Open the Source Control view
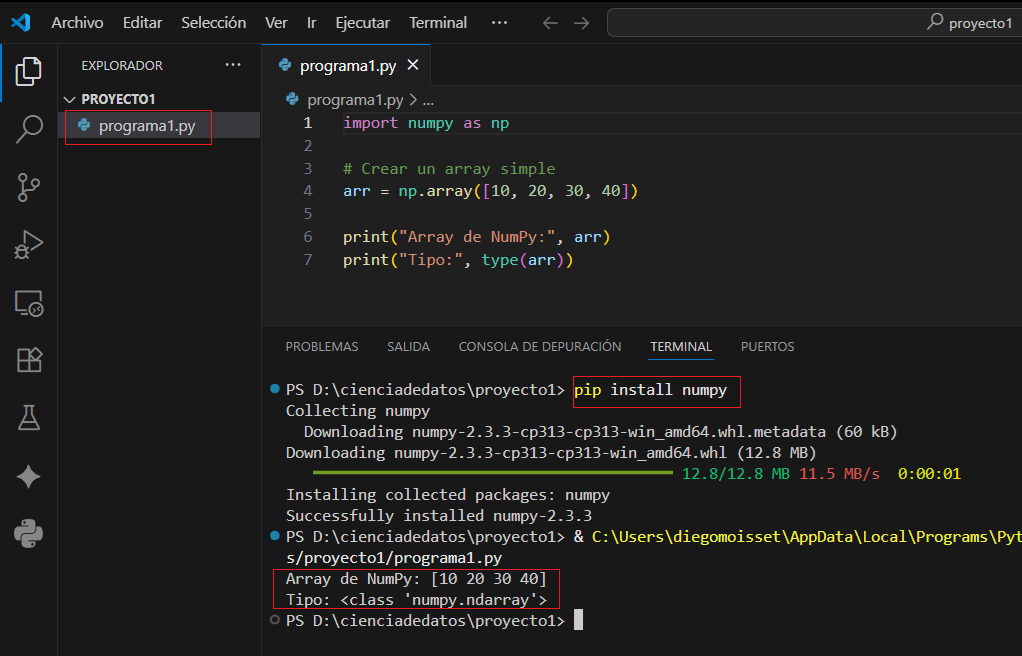Image resolution: width=1022 pixels, height=656 pixels. [x=29, y=186]
